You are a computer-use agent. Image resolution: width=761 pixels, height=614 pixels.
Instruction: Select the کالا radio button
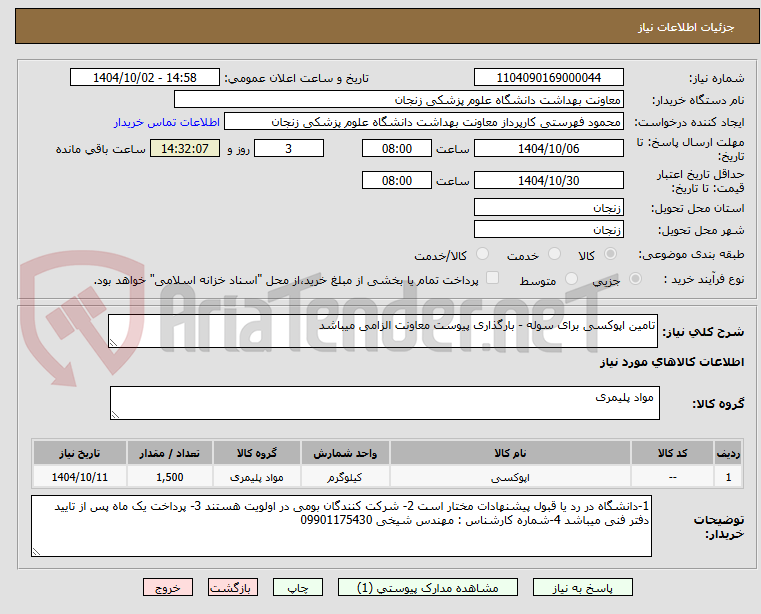pyautogui.click(x=610, y=254)
